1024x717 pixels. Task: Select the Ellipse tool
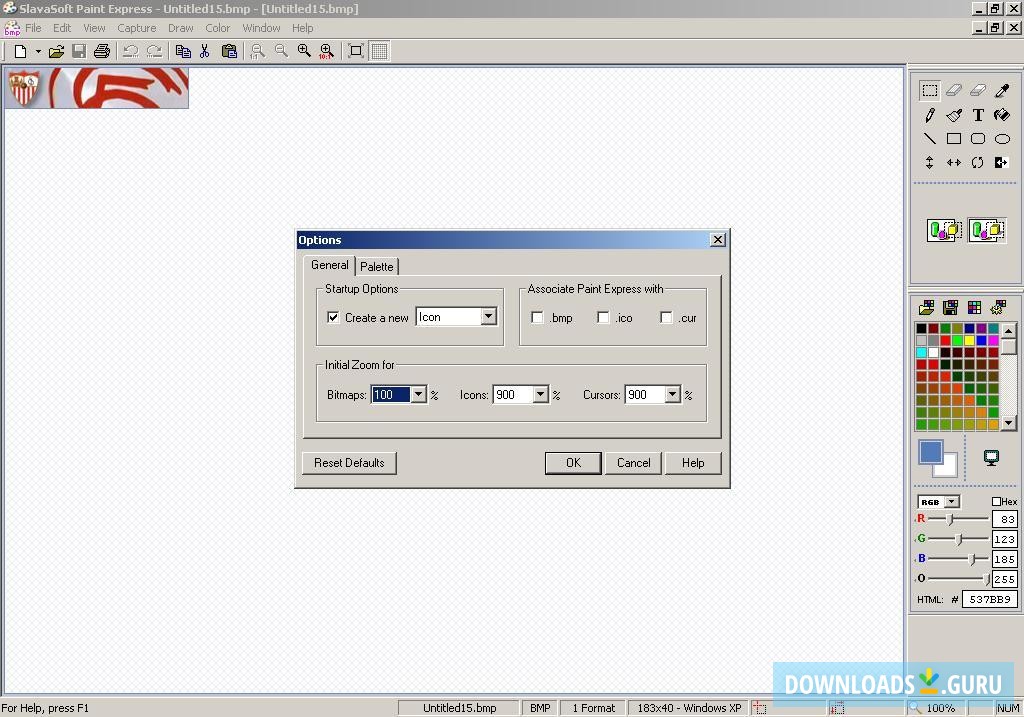(1002, 138)
